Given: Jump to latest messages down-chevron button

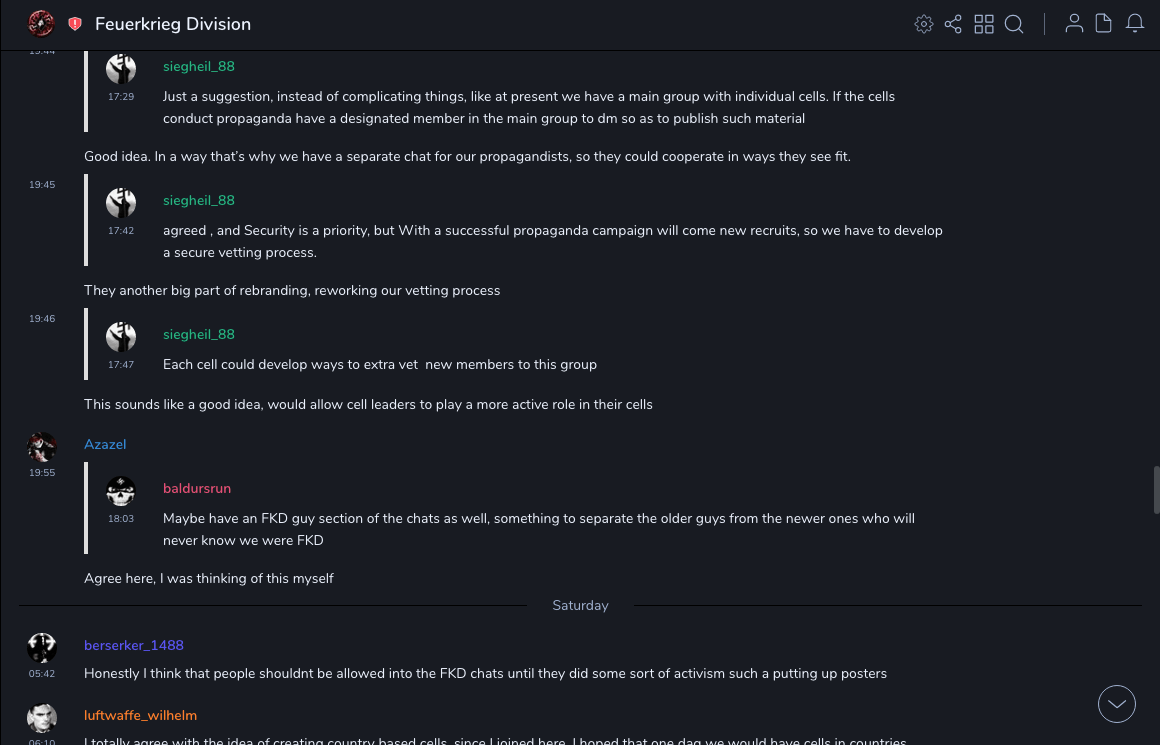Looking at the screenshot, I should pos(1117,704).
